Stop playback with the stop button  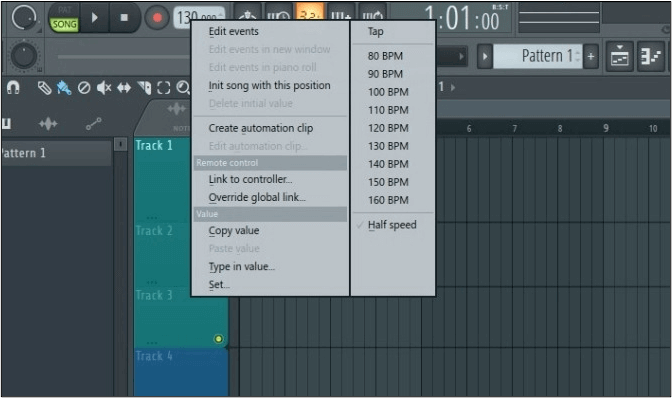click(124, 18)
